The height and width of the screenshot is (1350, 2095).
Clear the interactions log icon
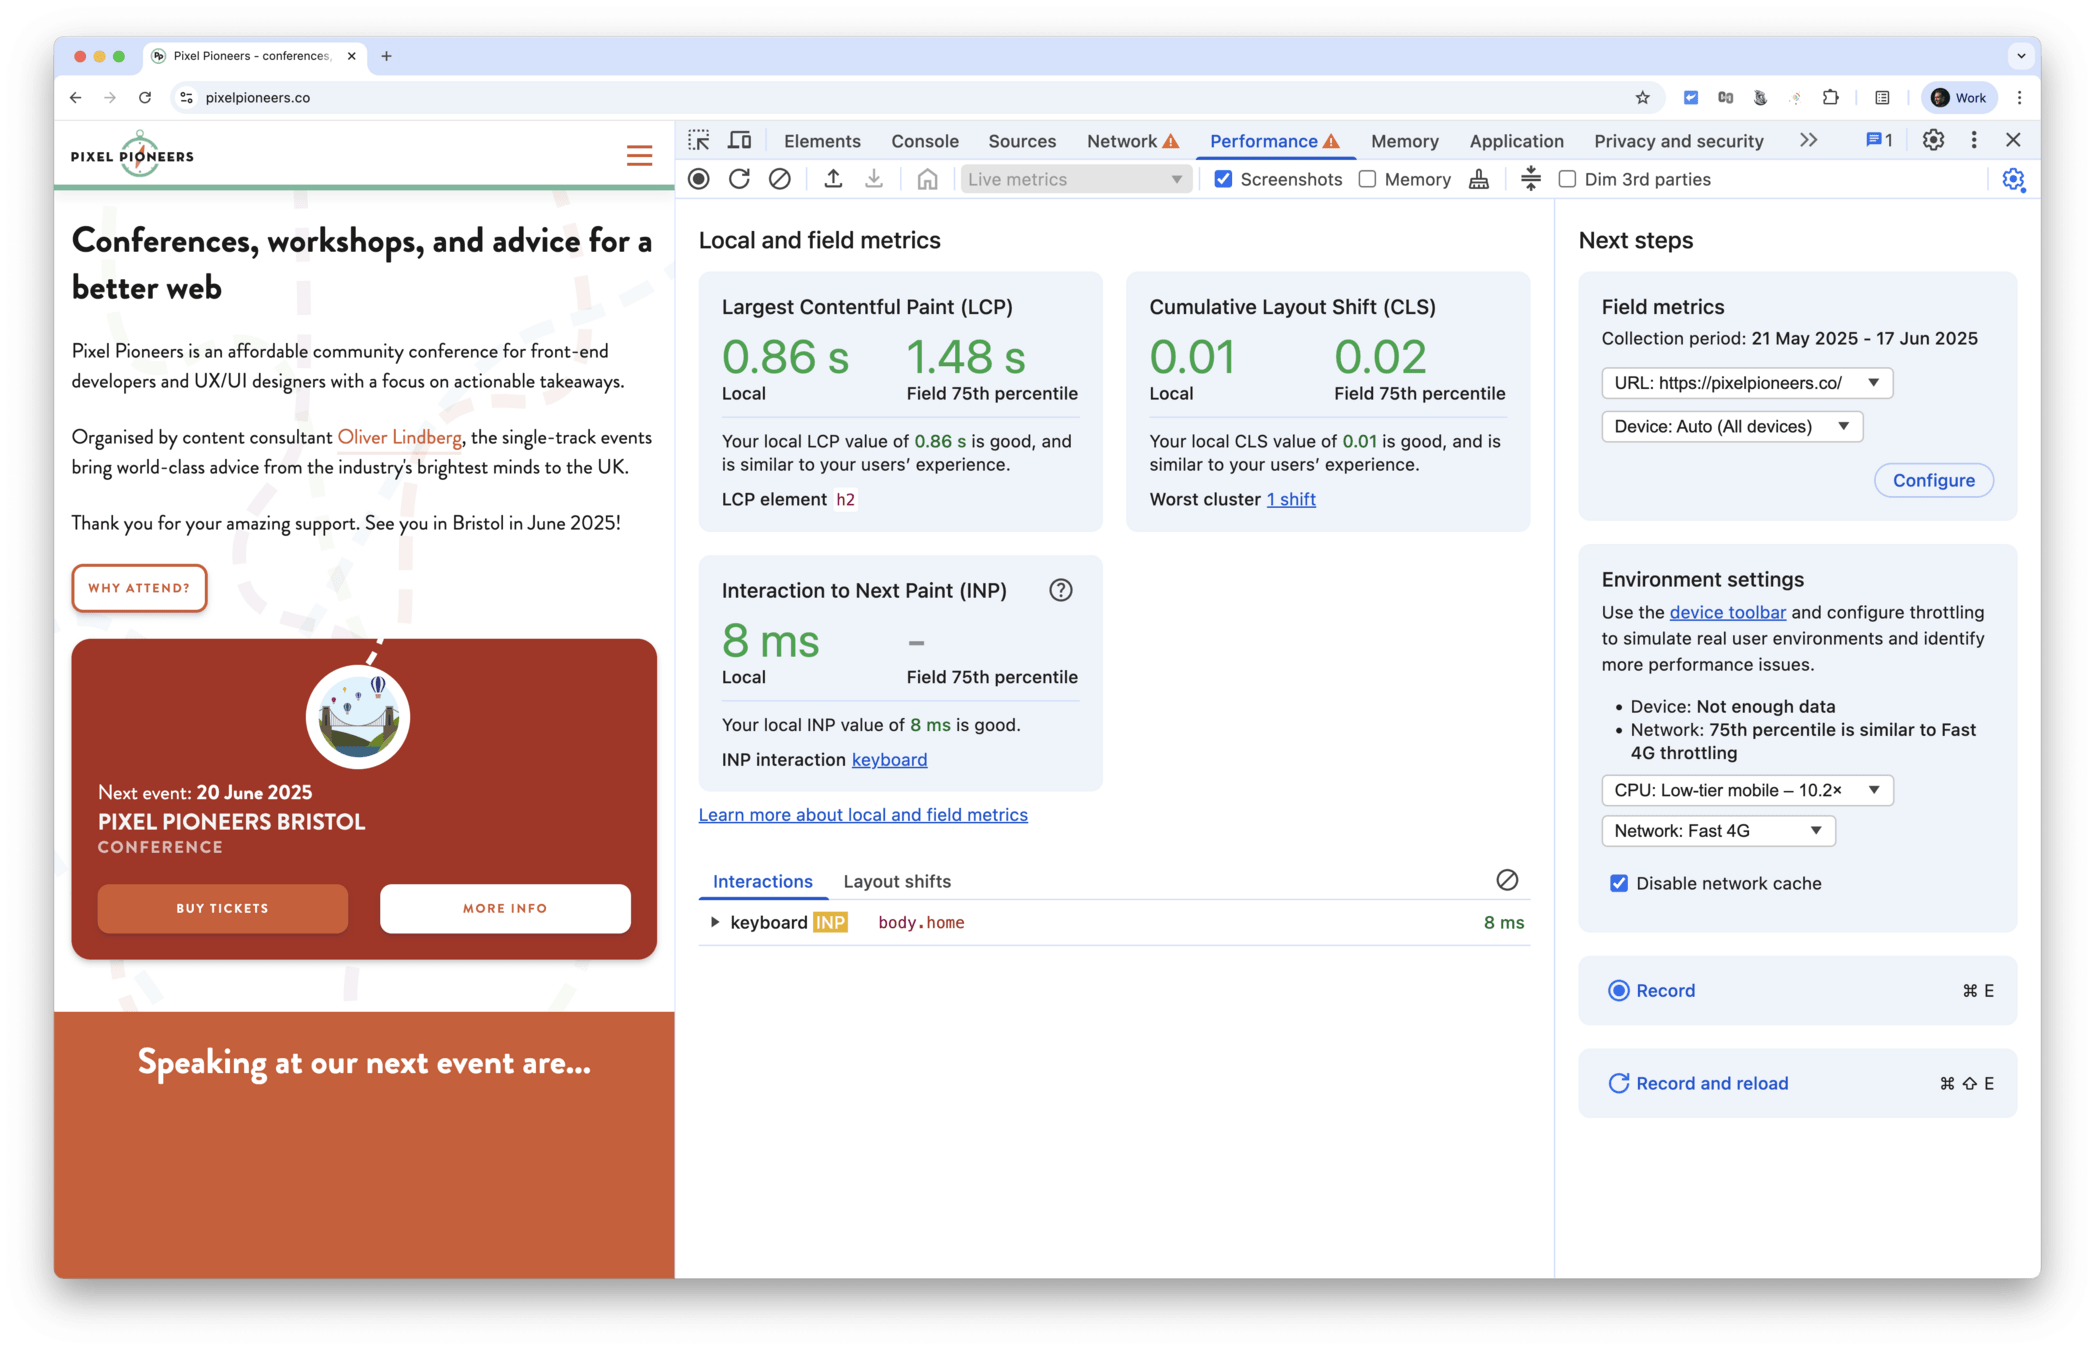click(x=1506, y=880)
